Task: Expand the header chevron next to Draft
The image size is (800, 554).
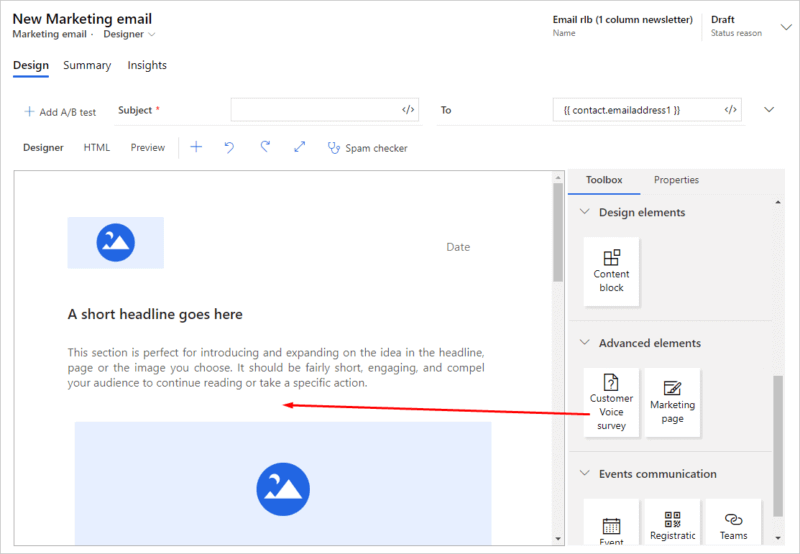Action: point(785,27)
